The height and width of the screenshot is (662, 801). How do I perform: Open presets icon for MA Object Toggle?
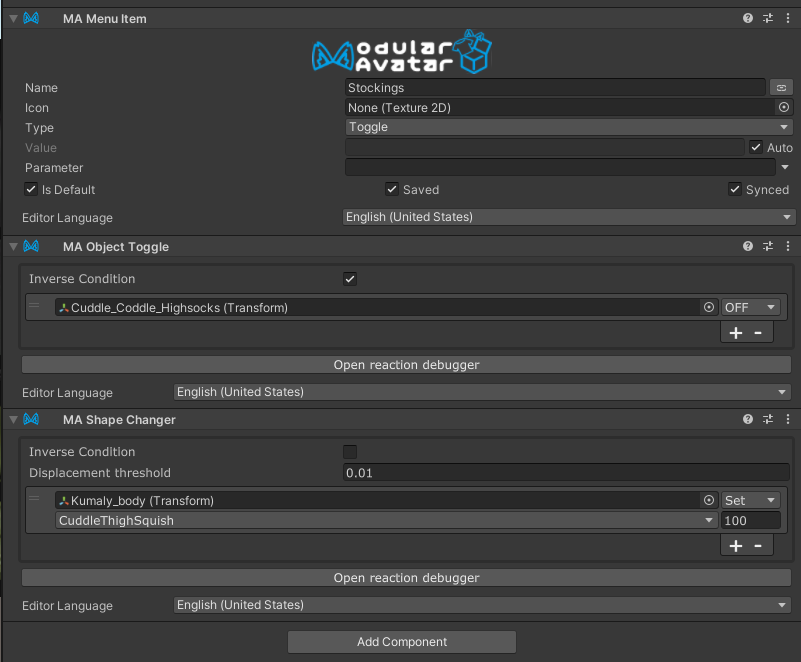tap(768, 246)
